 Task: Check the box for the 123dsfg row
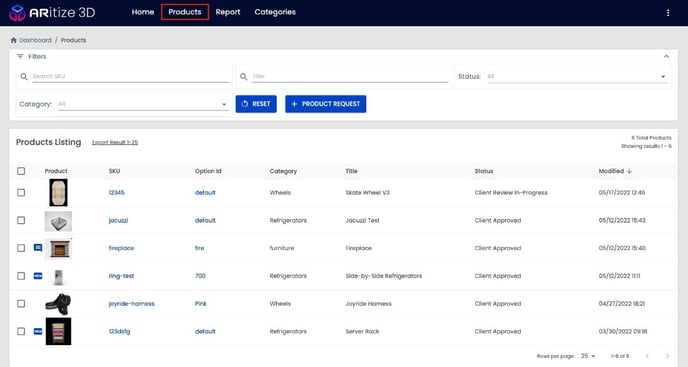pos(21,331)
